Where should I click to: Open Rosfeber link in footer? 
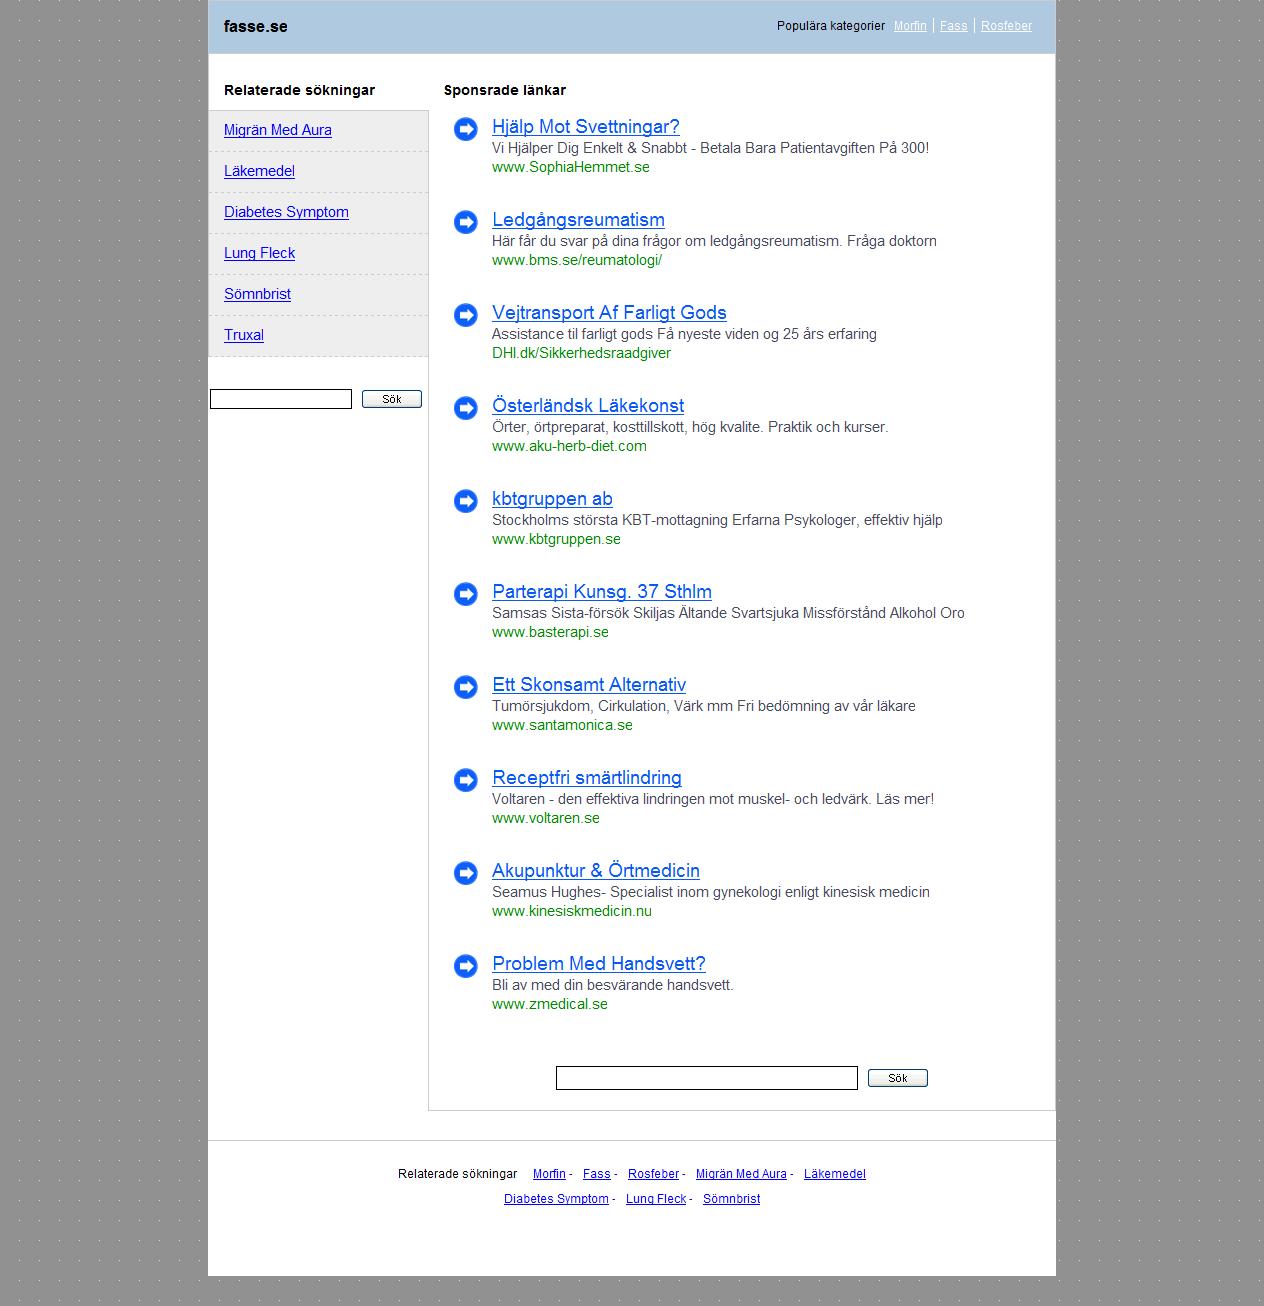pos(653,1174)
